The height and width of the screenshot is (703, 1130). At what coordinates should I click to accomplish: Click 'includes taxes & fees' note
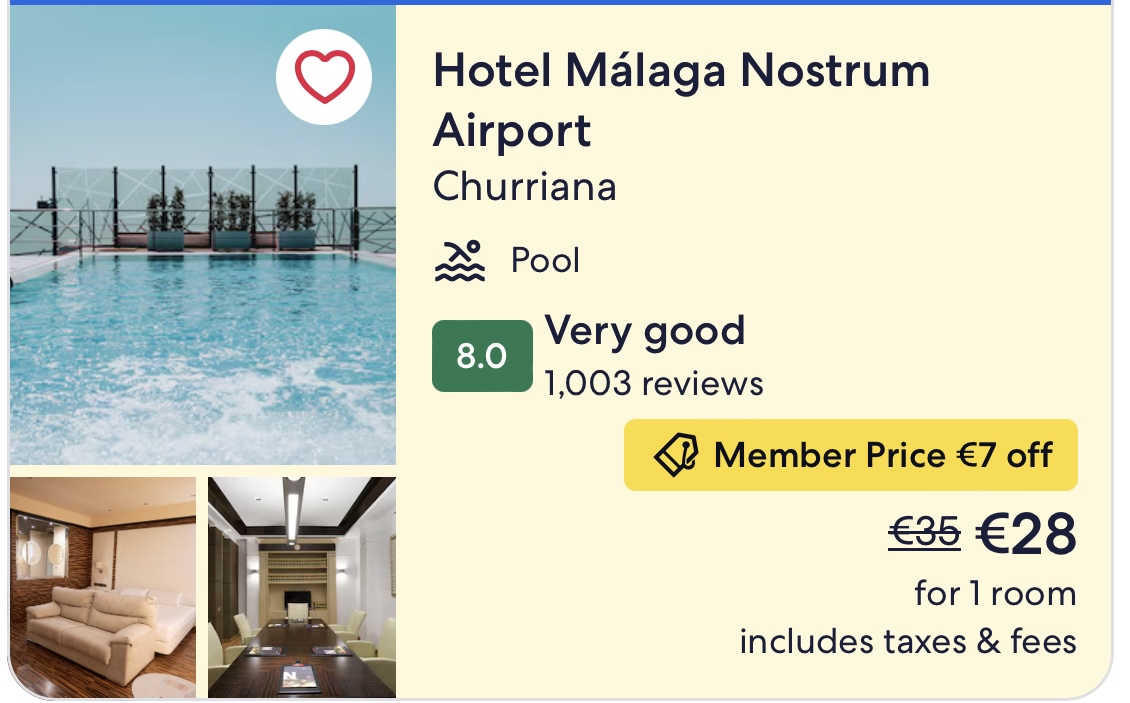click(x=908, y=642)
